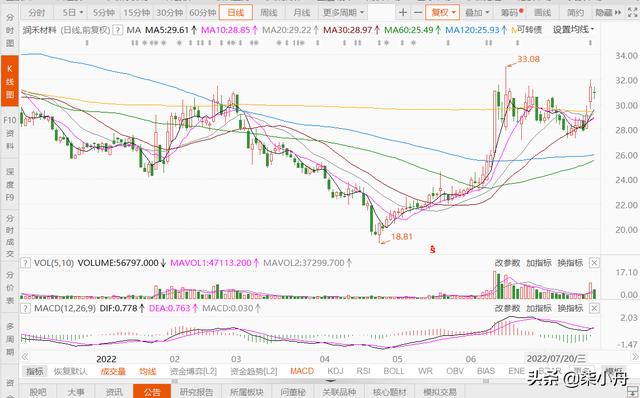Click 换指标 in MACD panel
The width and height of the screenshot is (640, 398).
coord(570,308)
